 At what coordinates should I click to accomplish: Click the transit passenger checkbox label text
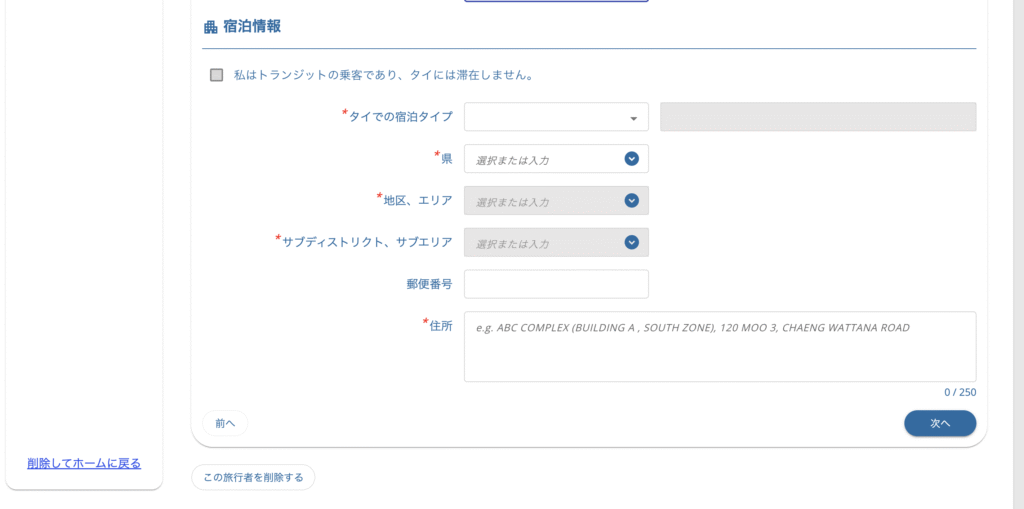(384, 75)
